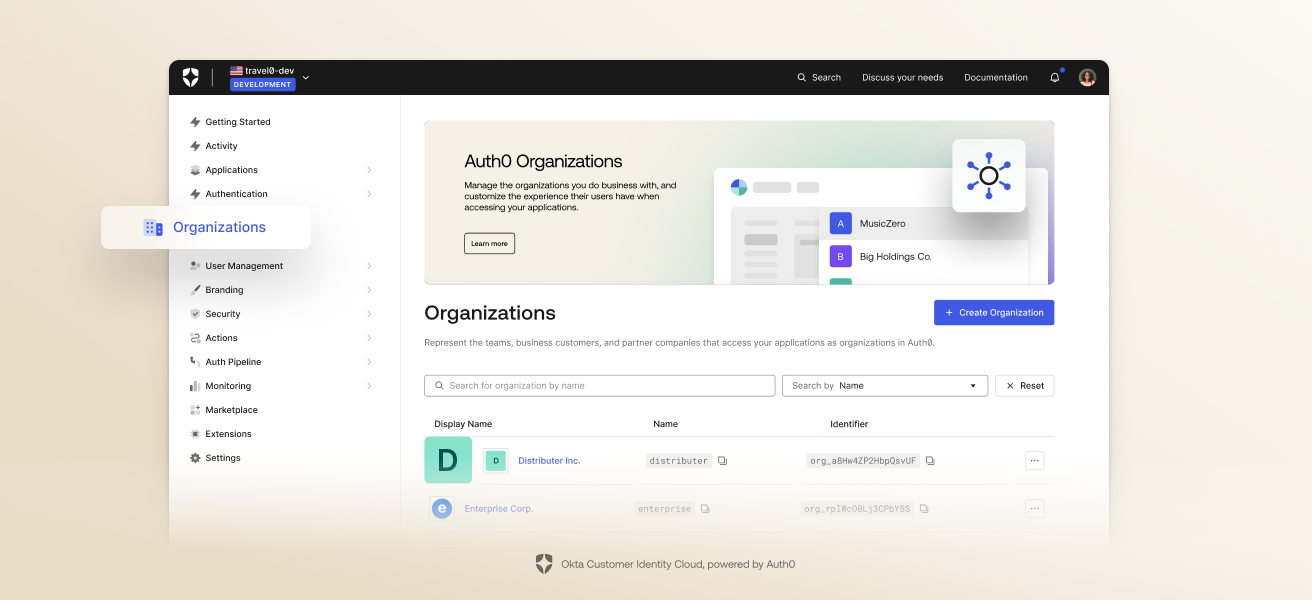Viewport: 1312px width, 600px height.
Task: Open the user profile avatar
Action: click(x=1087, y=77)
